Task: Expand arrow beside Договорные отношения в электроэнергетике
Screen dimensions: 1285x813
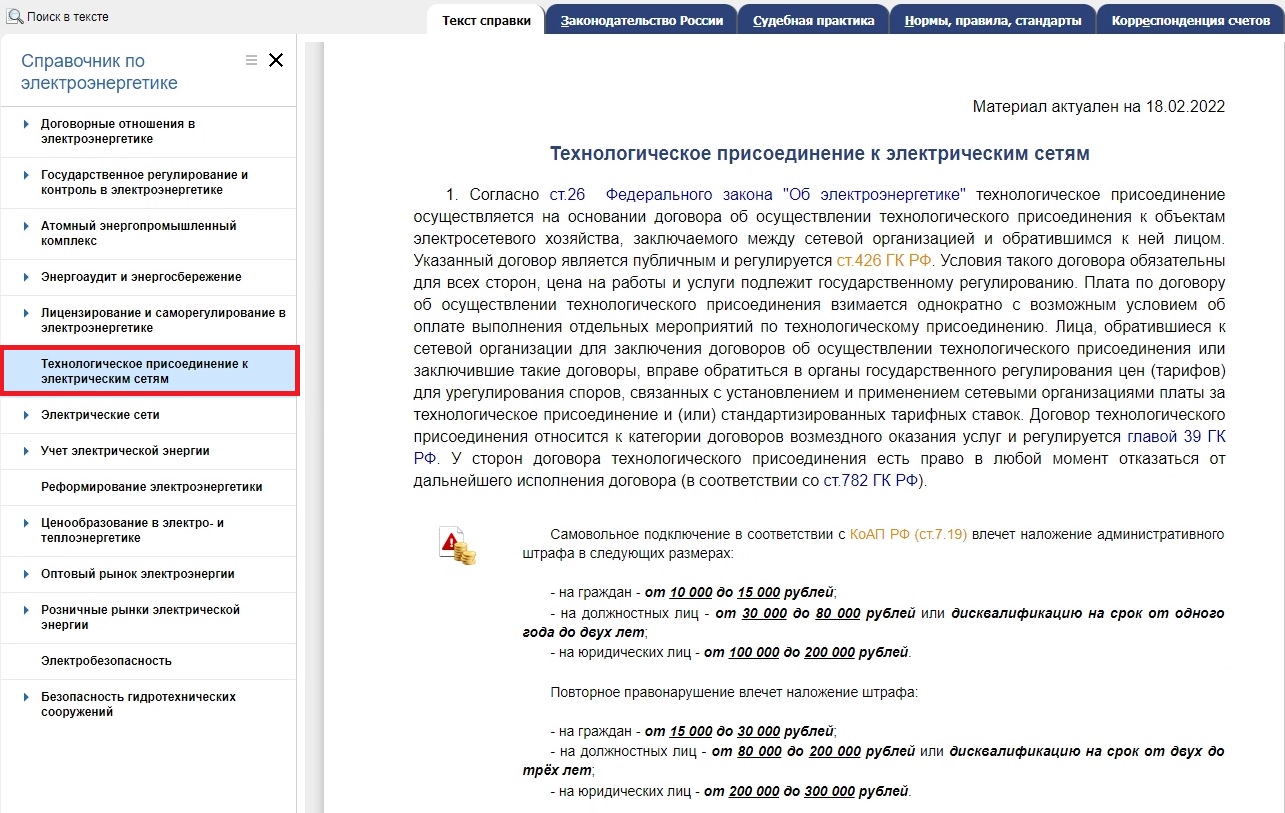Action: click(x=26, y=124)
